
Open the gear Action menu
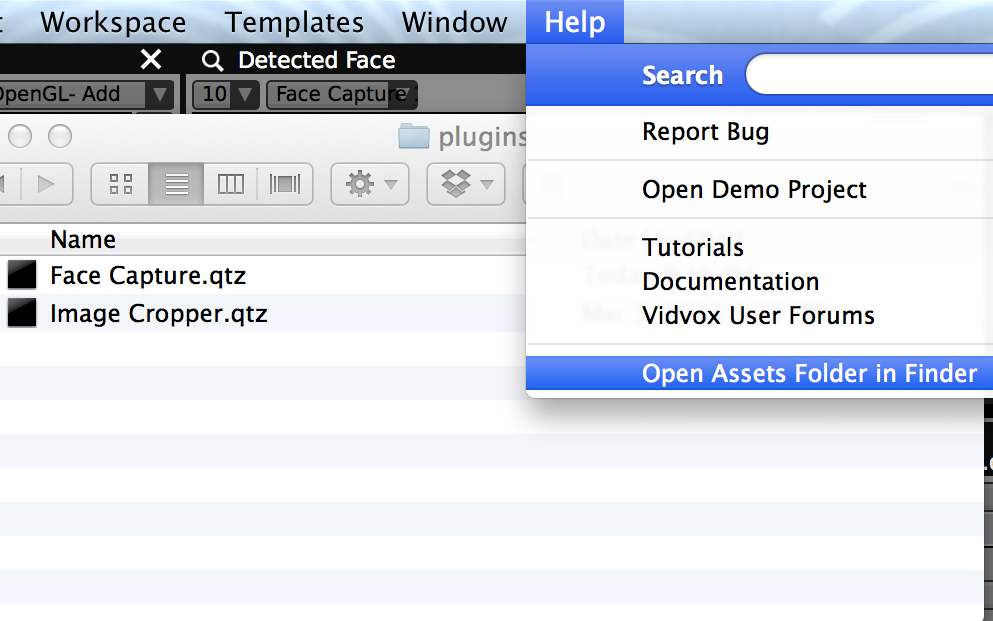pos(370,184)
